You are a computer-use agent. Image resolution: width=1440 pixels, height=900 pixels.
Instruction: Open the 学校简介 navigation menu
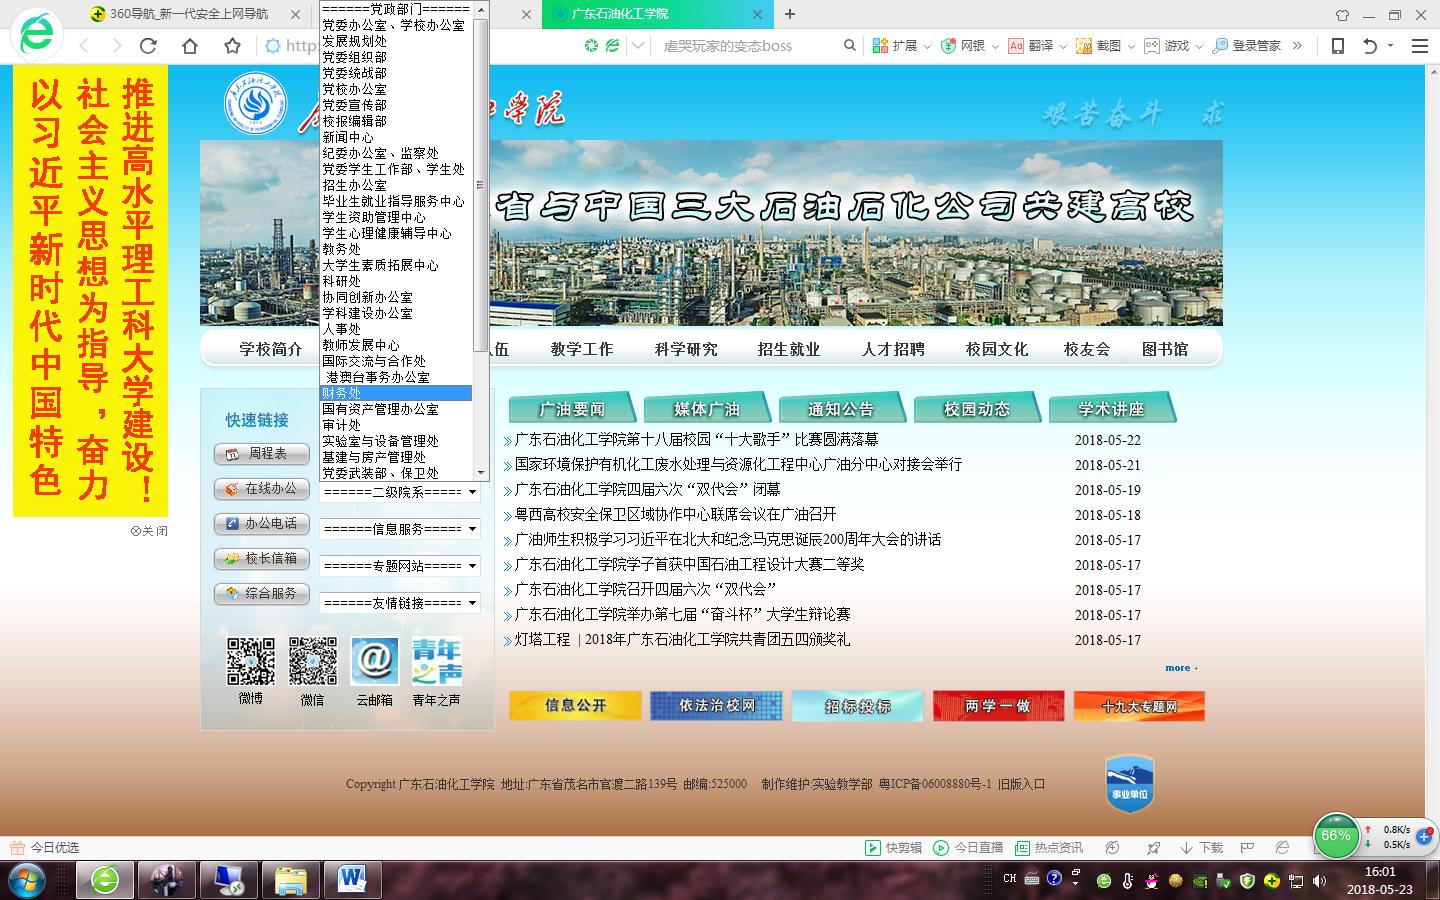tap(271, 349)
